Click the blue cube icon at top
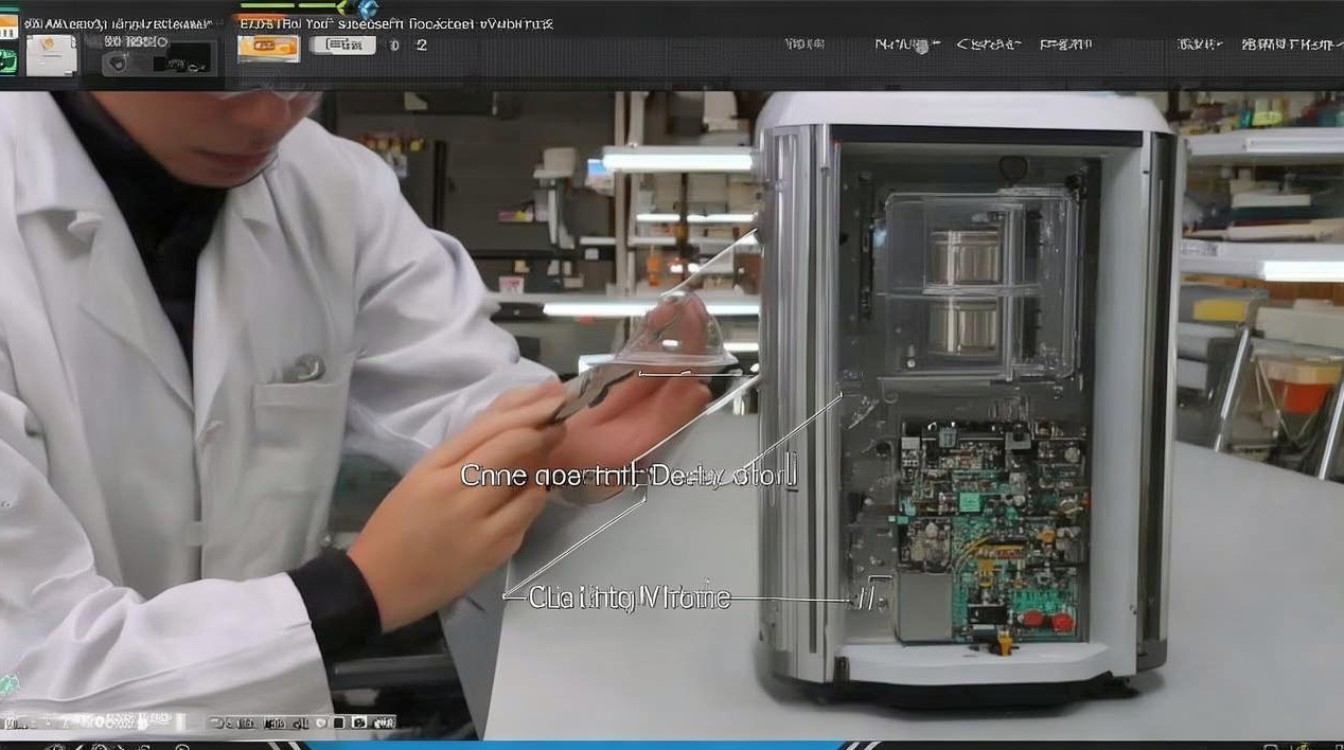1344x750 pixels. click(368, 8)
